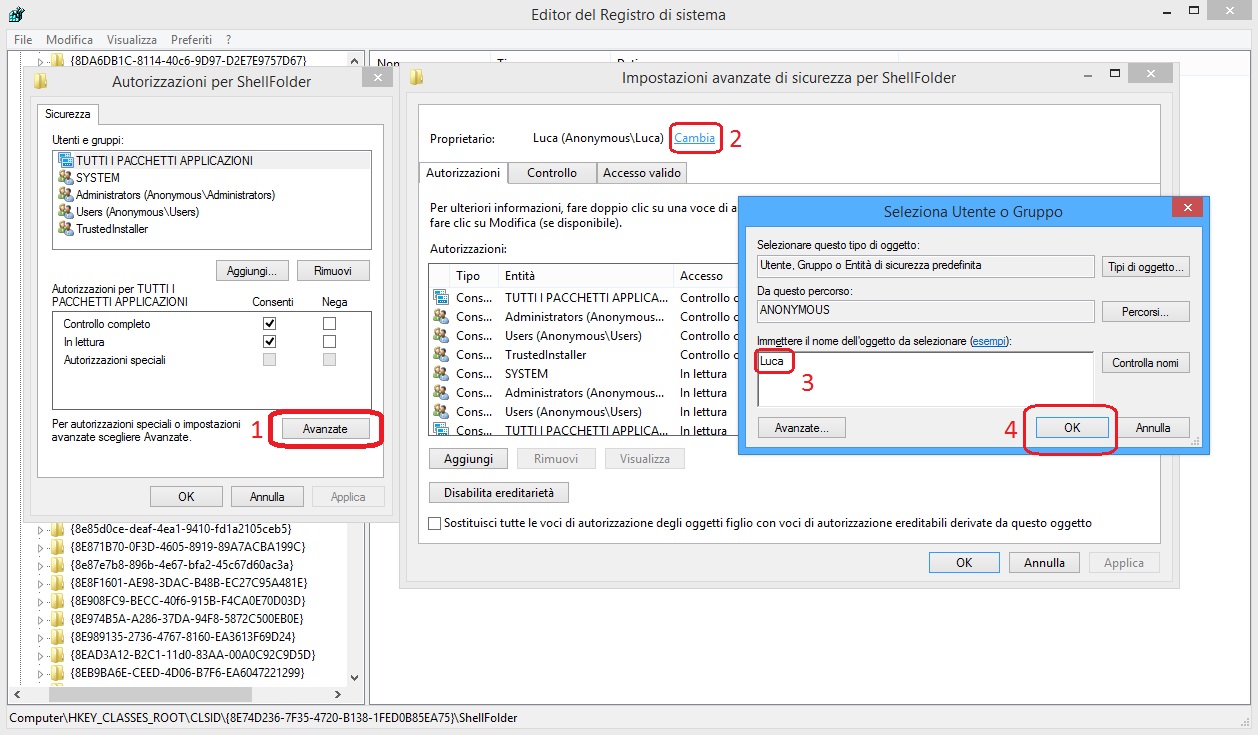
Task: Confirm with OK in Seleziona Utente o Gruppo
Action: [x=1072, y=427]
